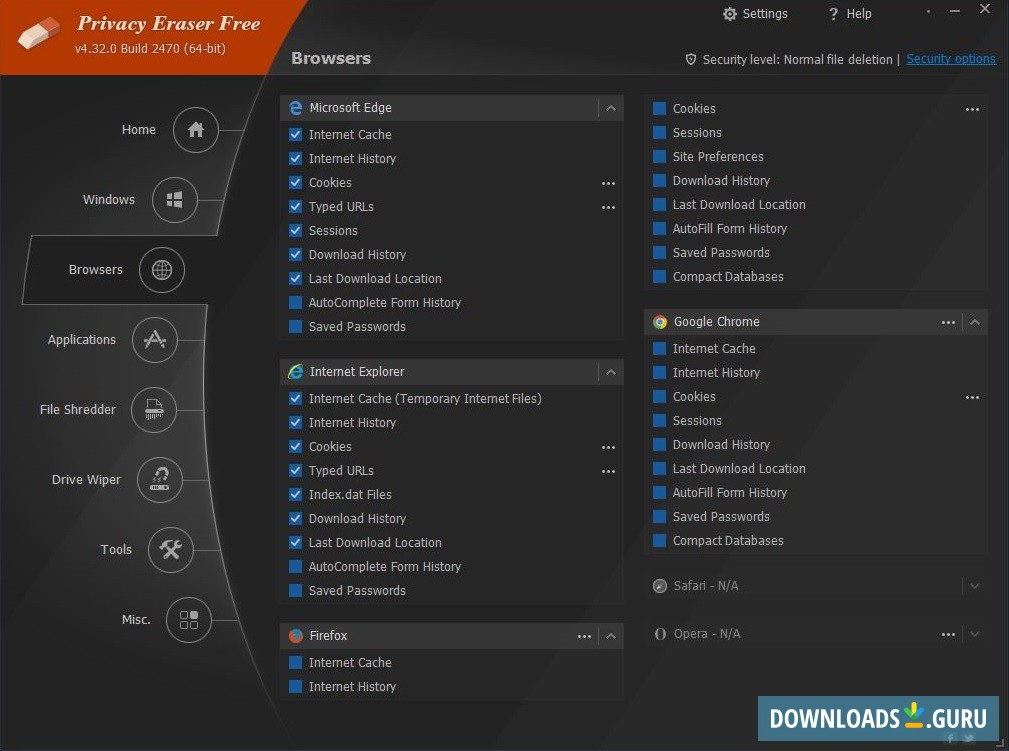Screen dimensions: 1009x751
Task: Select the File Shredder icon
Action: tap(153, 410)
